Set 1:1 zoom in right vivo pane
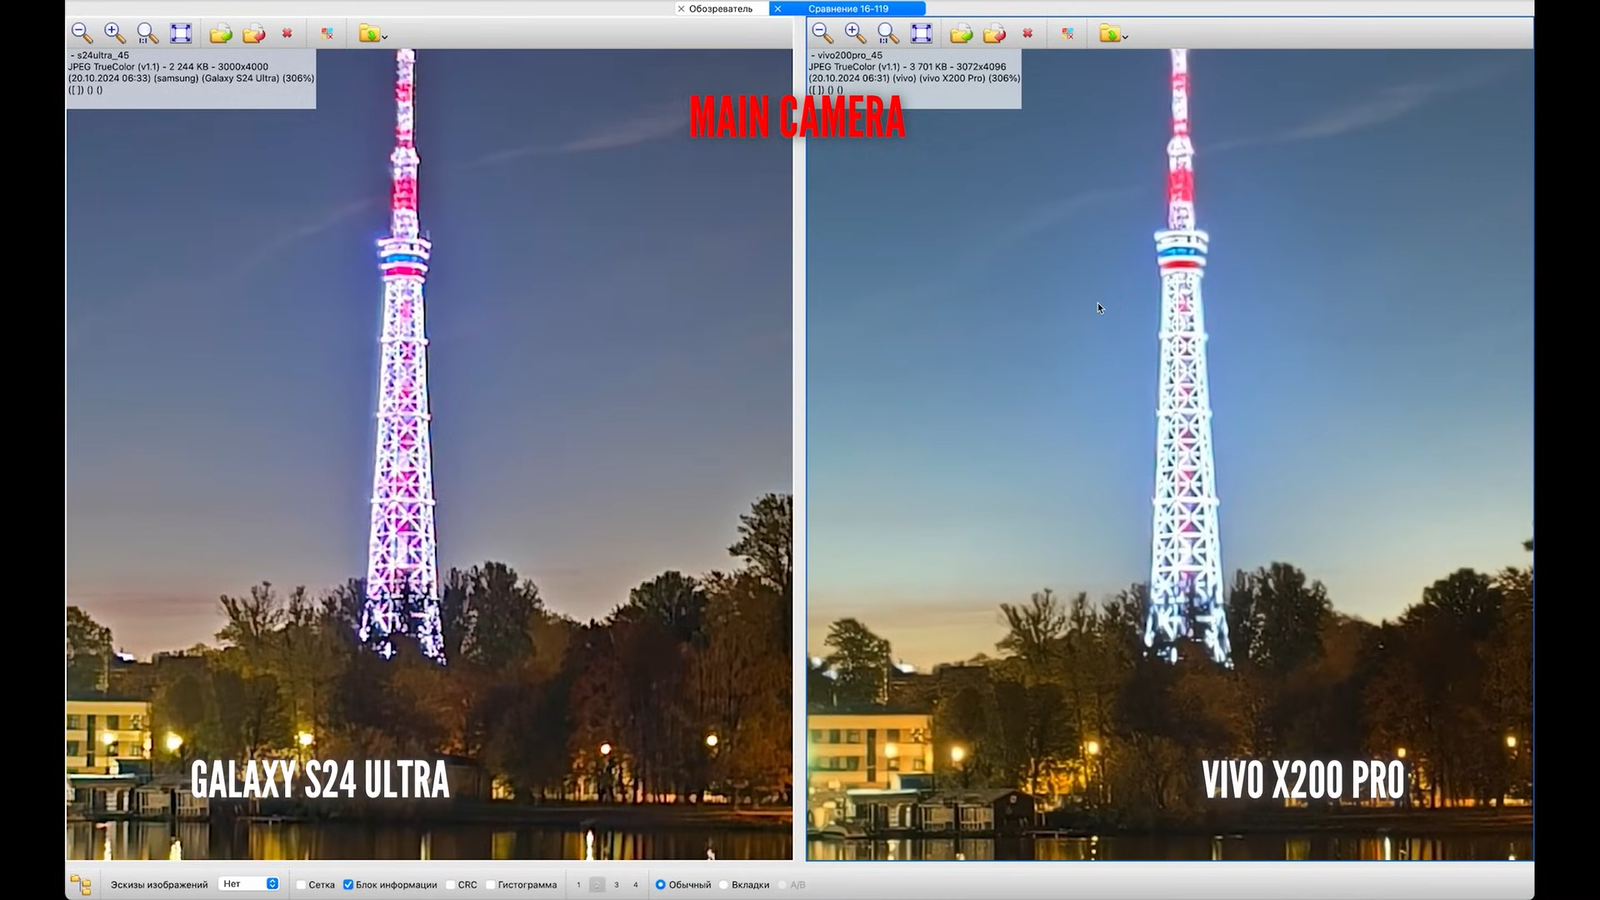 [888, 33]
